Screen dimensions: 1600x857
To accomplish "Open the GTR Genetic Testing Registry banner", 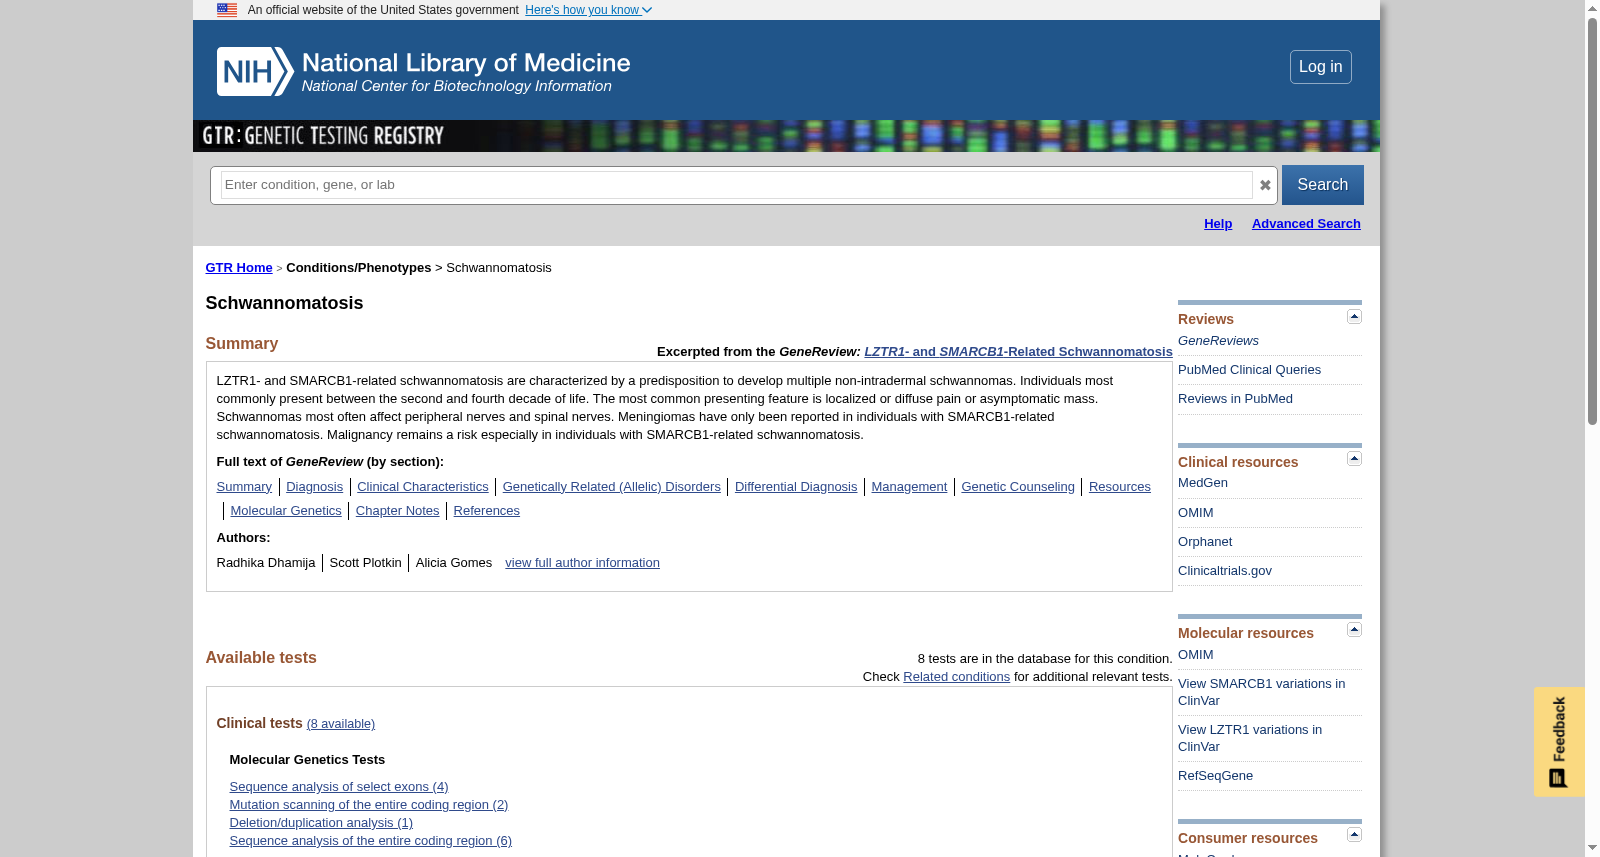I will point(323,136).
